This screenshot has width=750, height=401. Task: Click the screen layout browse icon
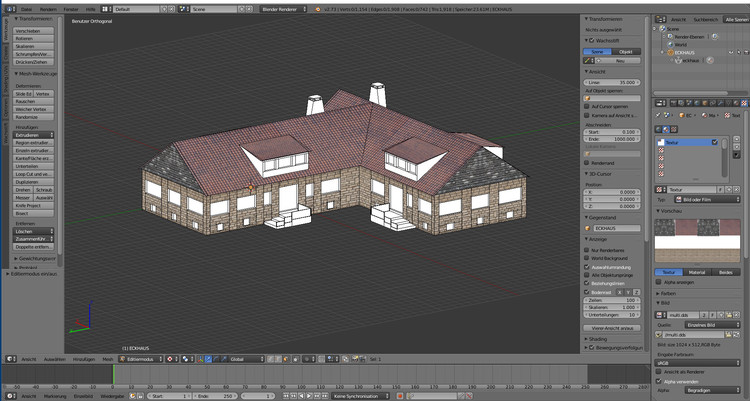click(x=106, y=9)
